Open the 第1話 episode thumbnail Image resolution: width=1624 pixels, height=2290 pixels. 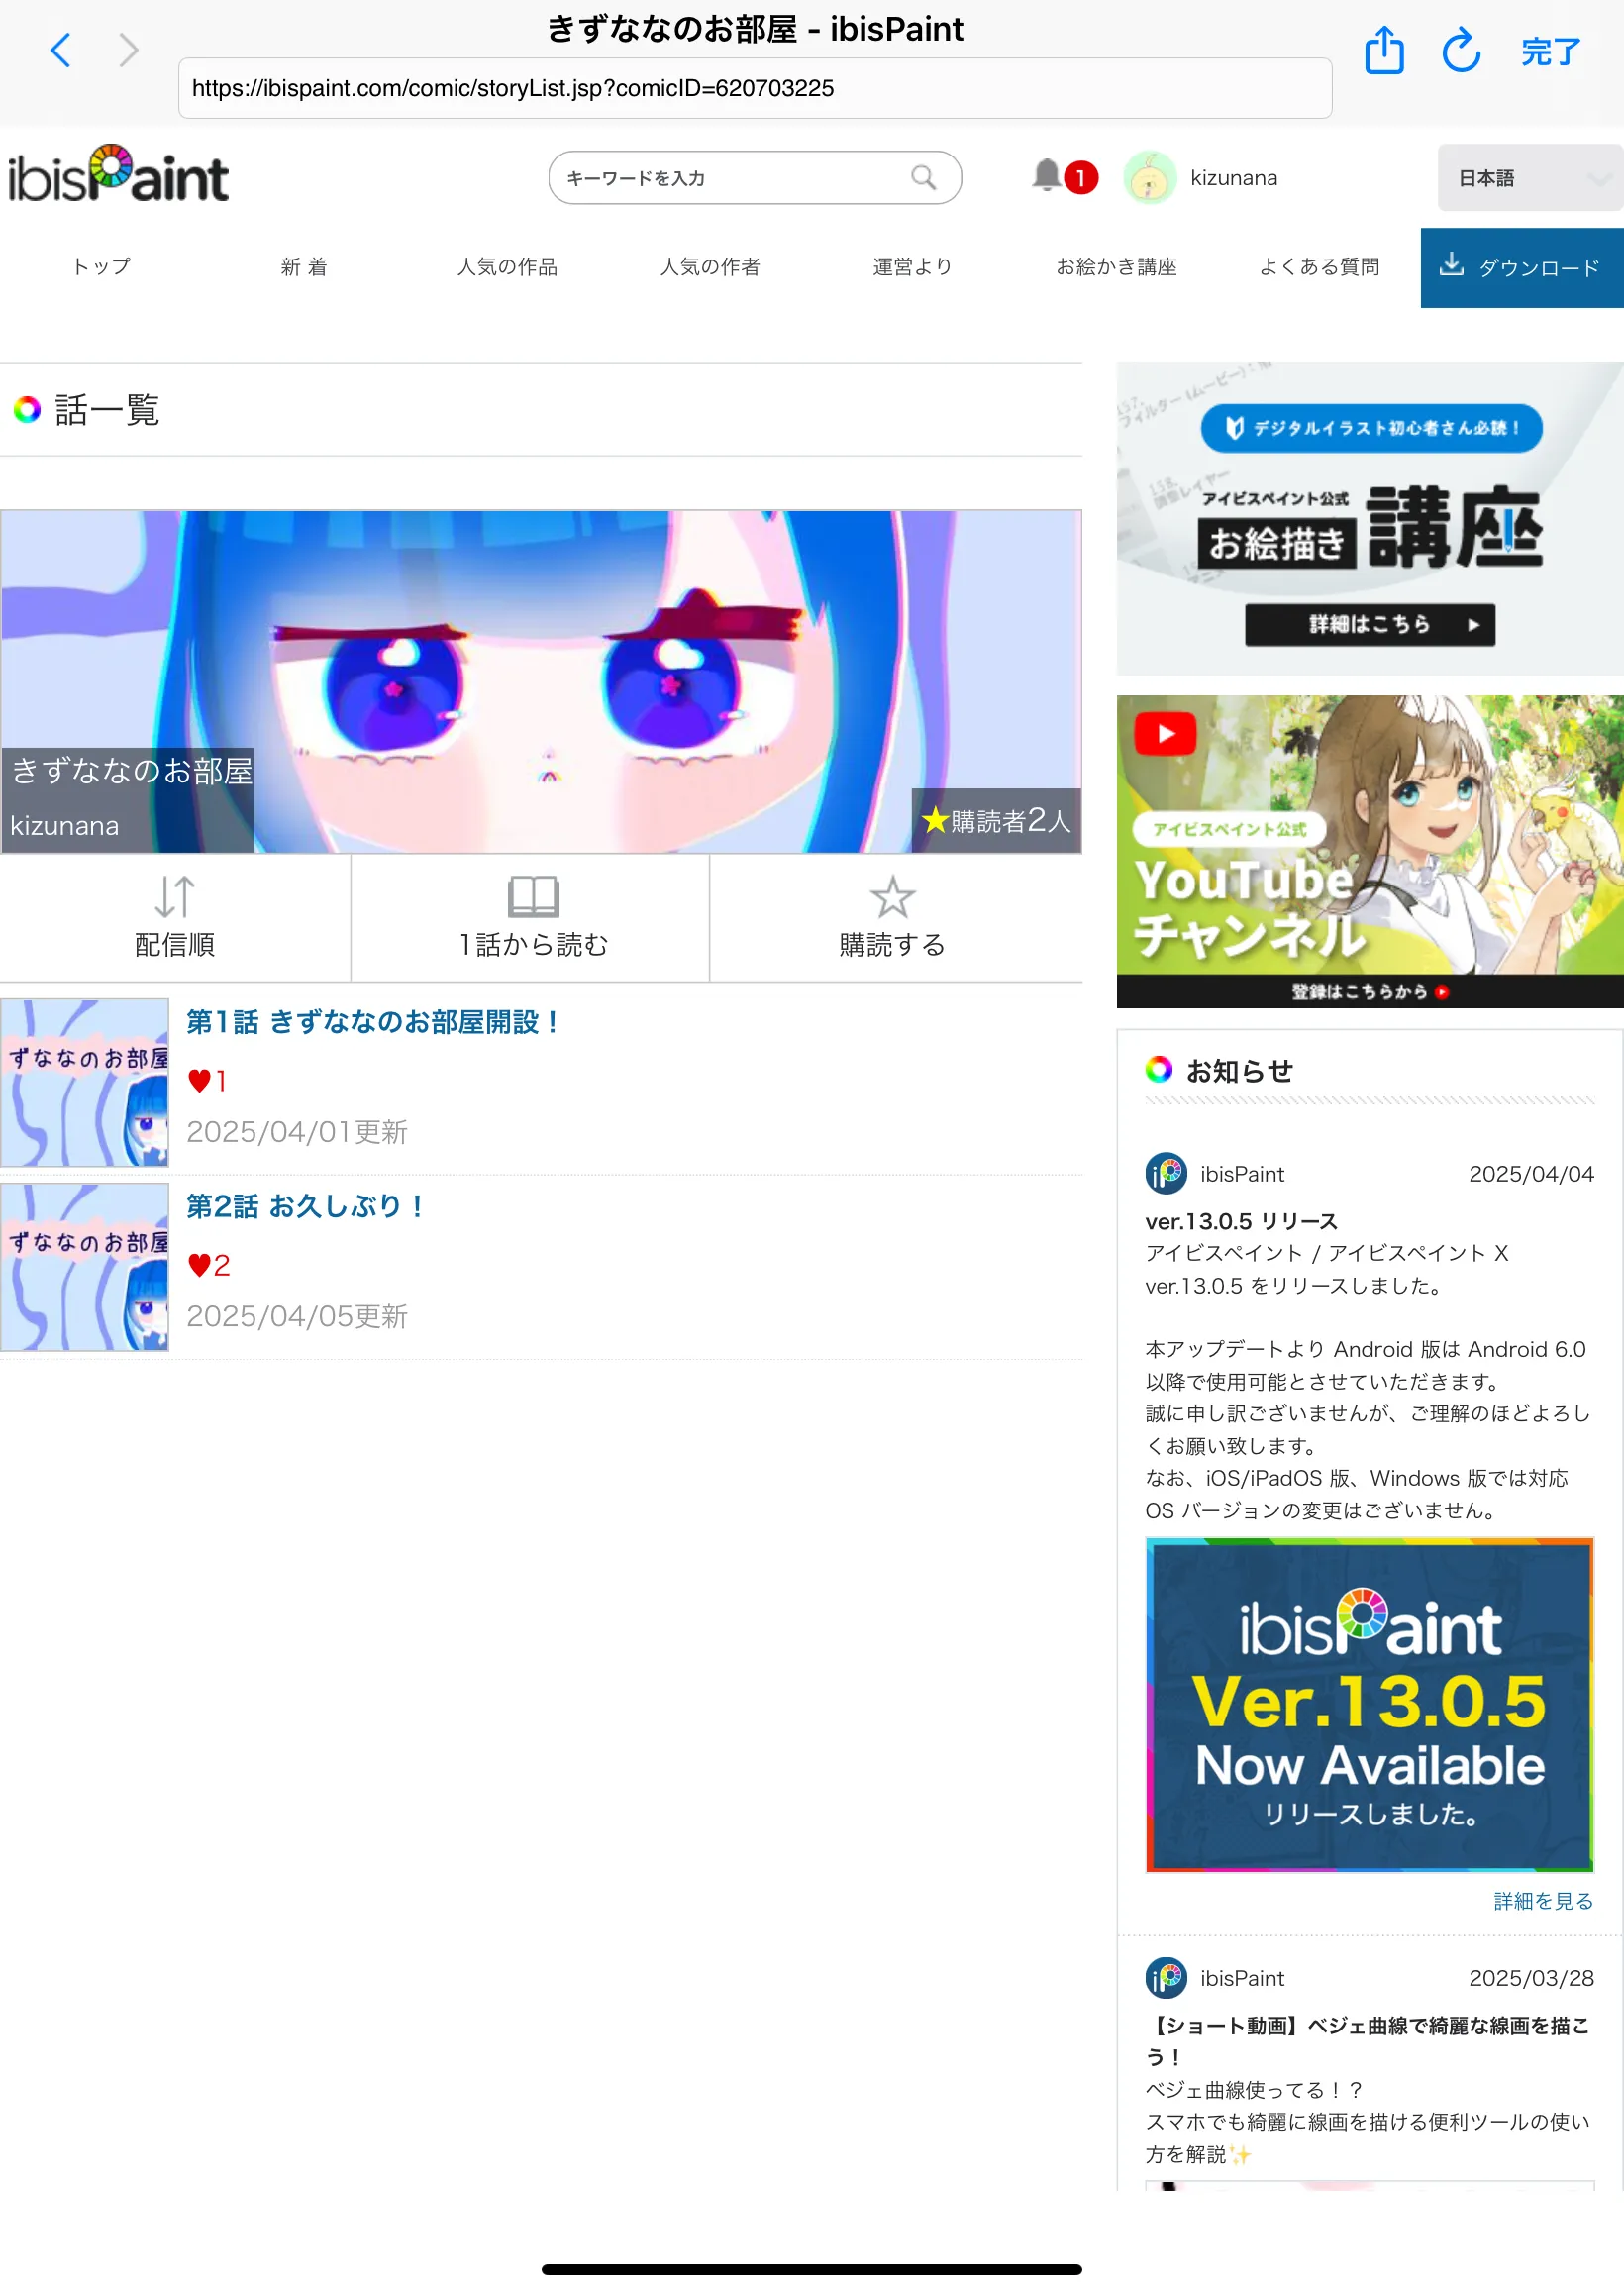pyautogui.click(x=85, y=1083)
